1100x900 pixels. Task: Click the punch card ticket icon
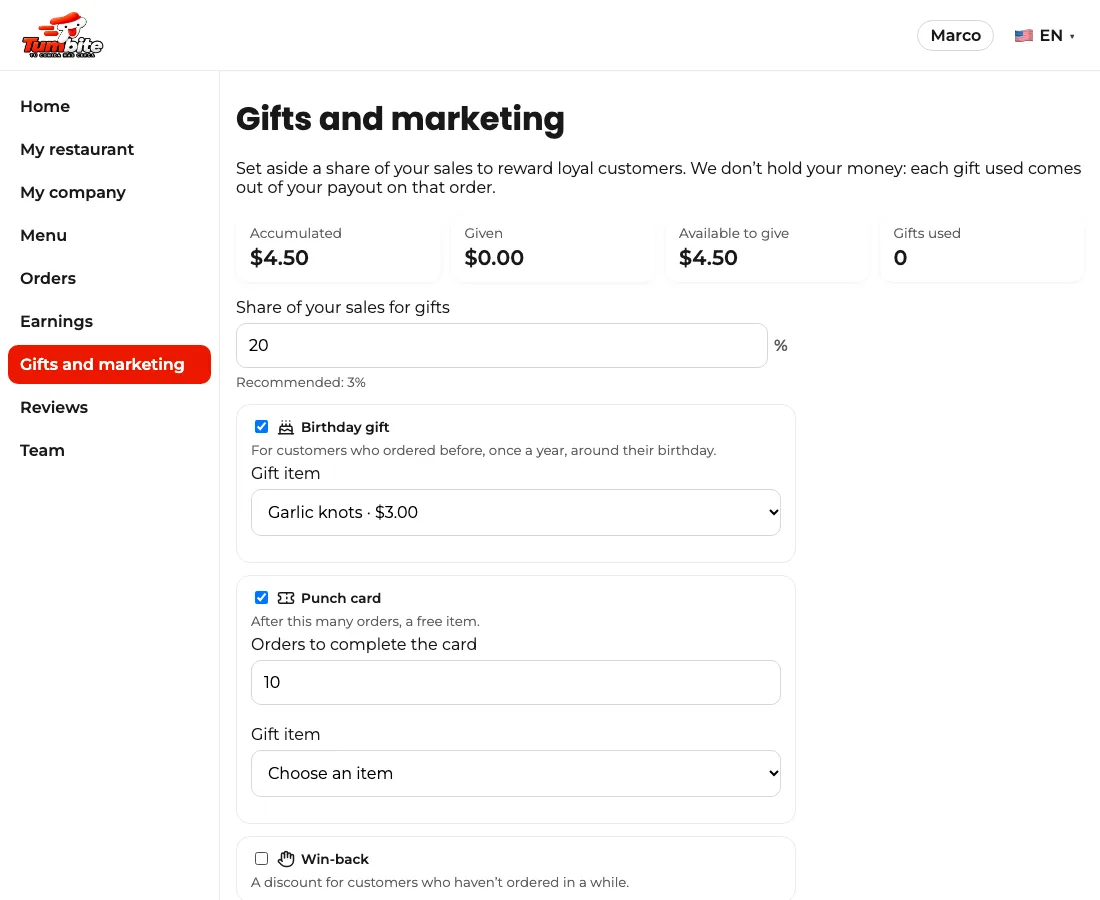pos(286,598)
